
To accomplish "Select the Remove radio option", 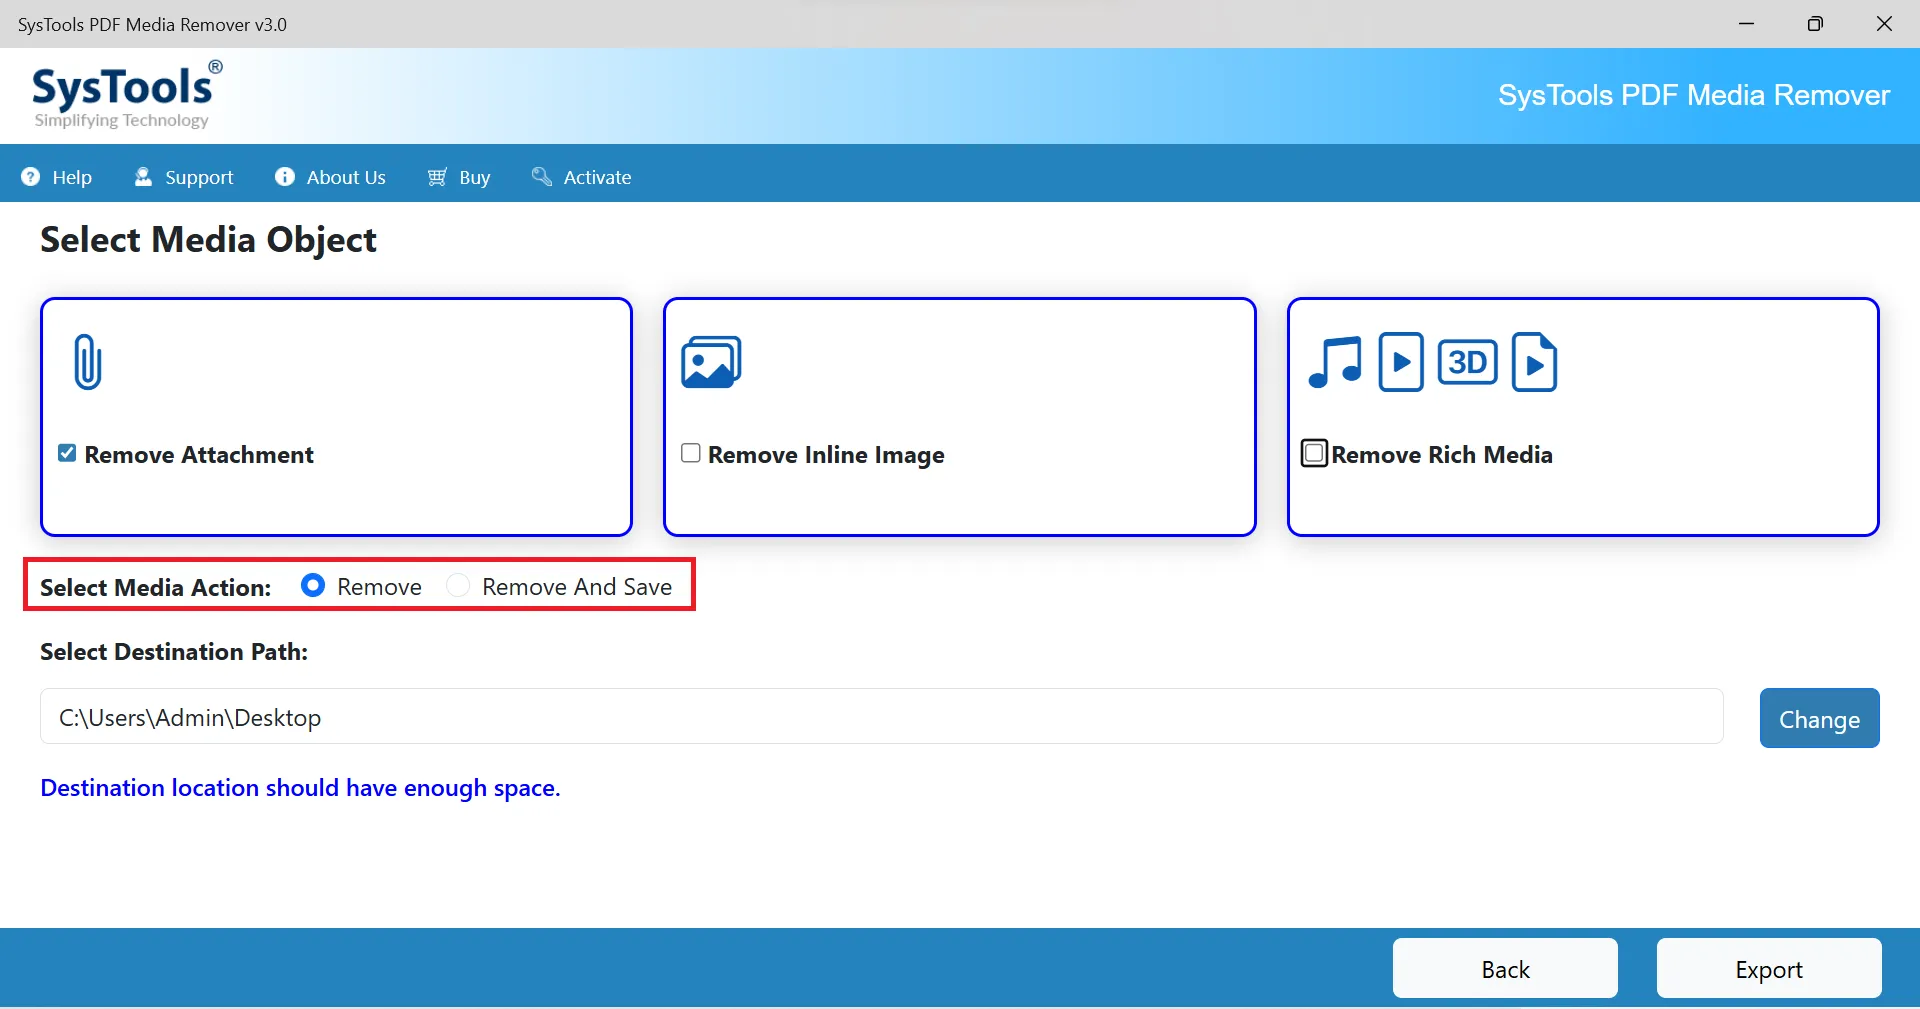I will (x=313, y=585).
